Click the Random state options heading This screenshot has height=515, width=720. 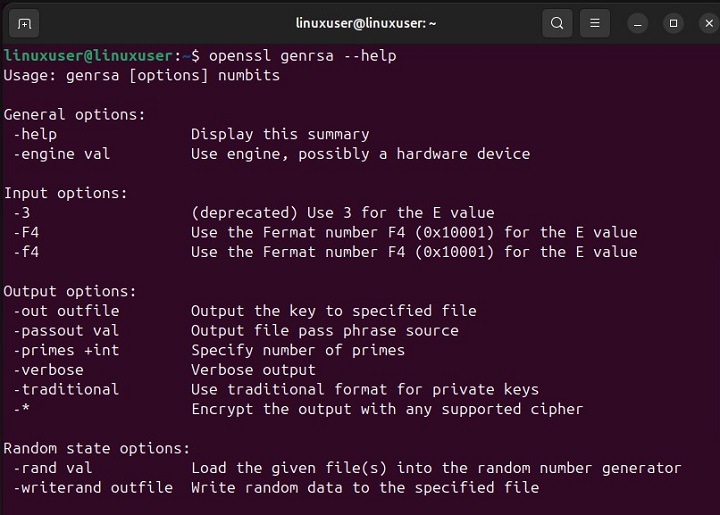(x=96, y=448)
